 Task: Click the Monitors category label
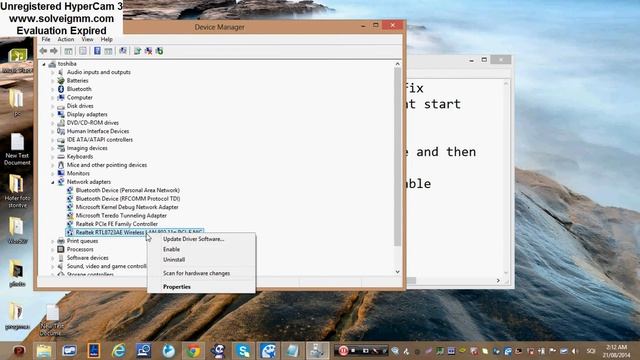pos(78,173)
